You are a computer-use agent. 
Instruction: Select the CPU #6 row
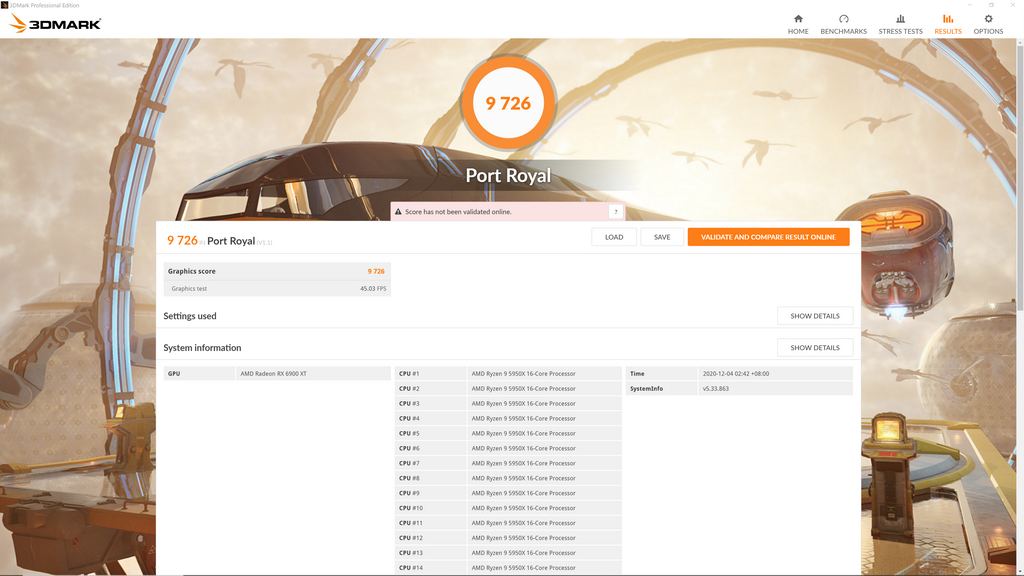tap(508, 449)
